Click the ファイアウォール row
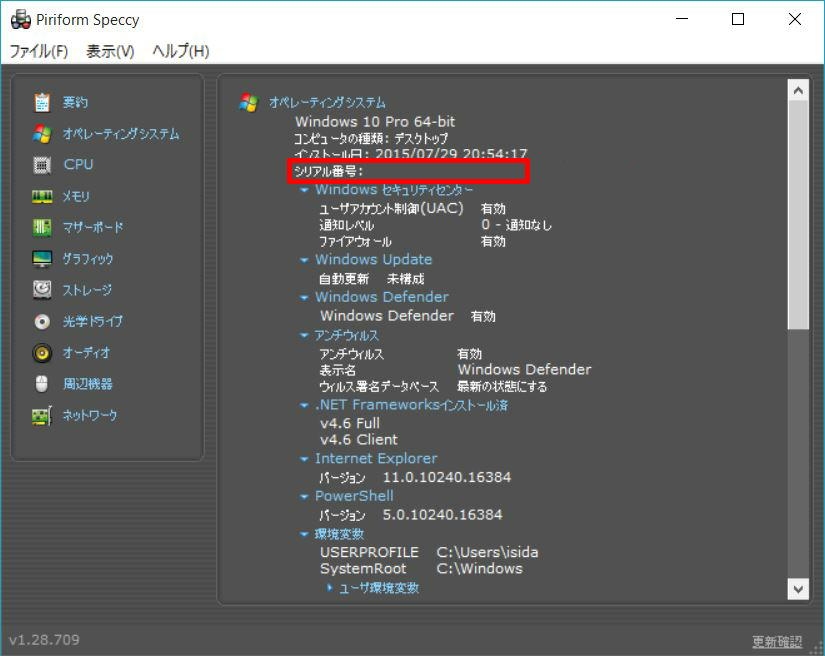825x656 pixels. coord(412,241)
